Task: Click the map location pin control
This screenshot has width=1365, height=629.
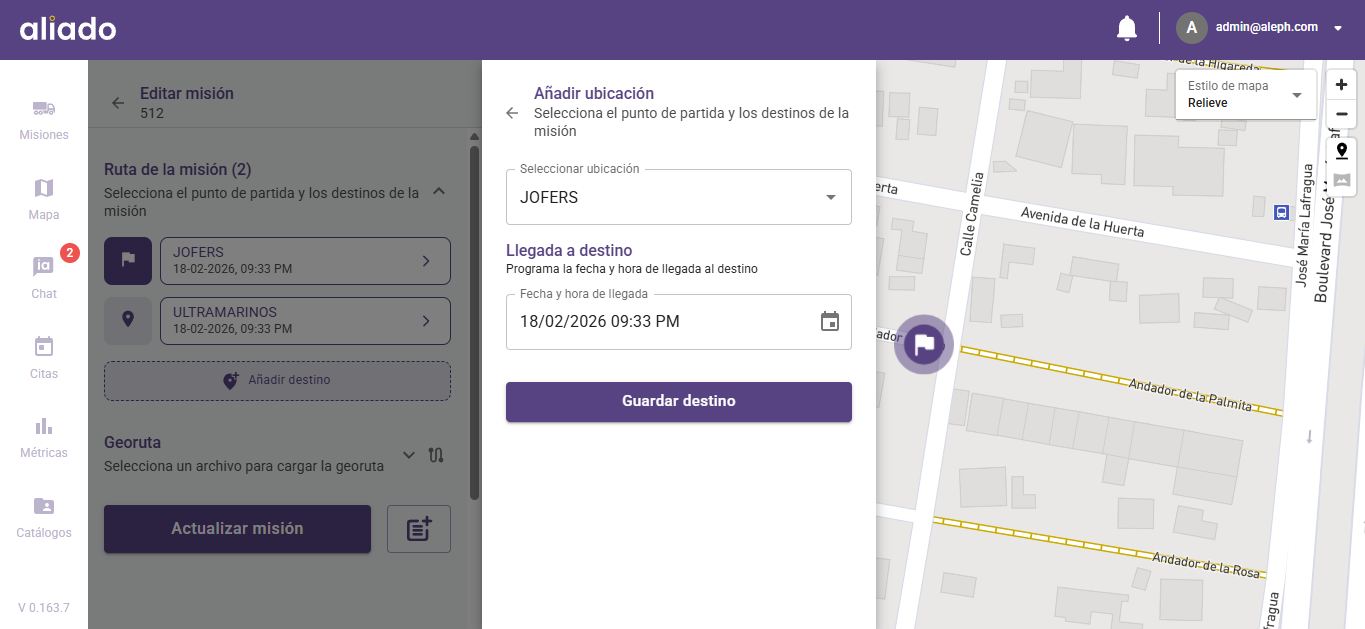Action: click(1341, 151)
